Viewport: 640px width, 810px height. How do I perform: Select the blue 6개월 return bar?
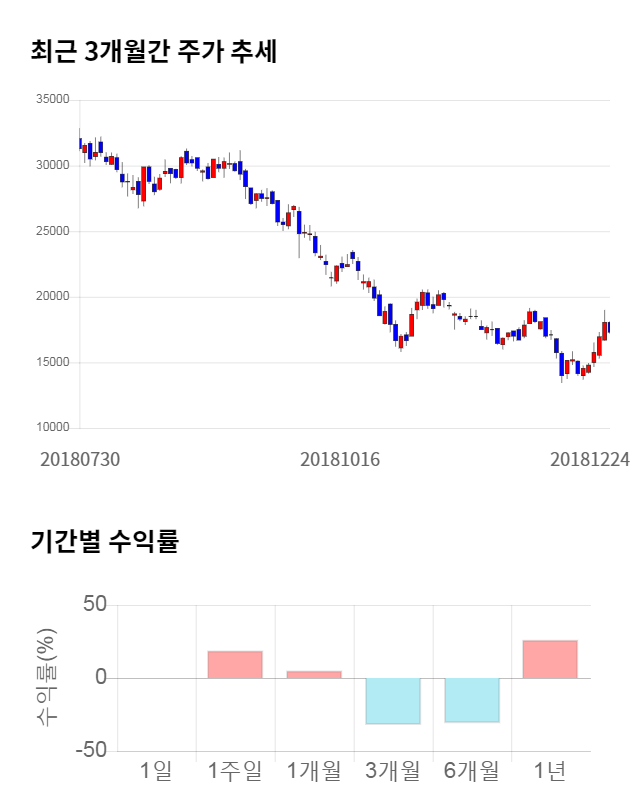tap(472, 700)
